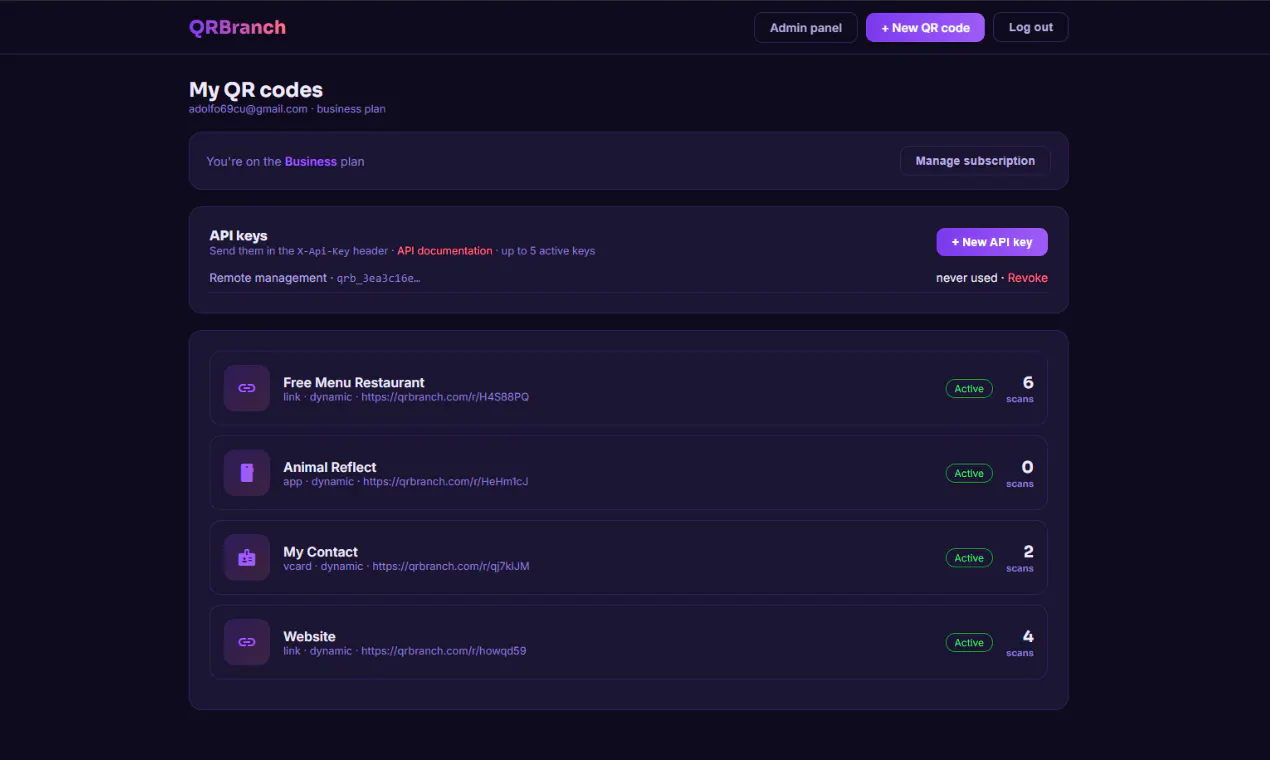Viewport: 1270px width, 760px height.
Task: Open the API documentation link
Action: pos(445,251)
